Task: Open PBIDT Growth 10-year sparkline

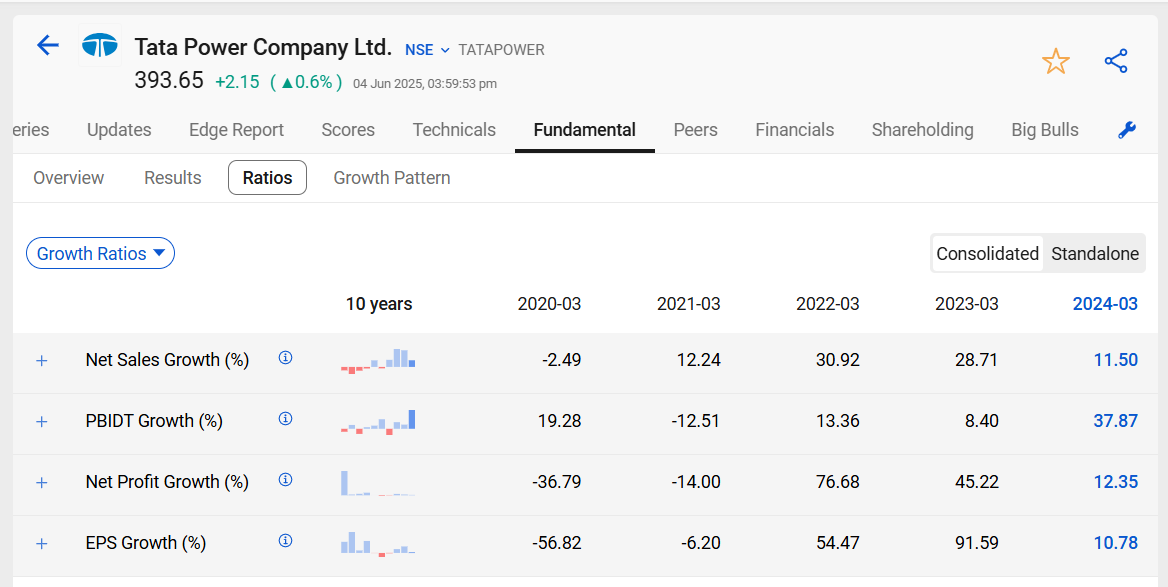Action: (x=378, y=422)
